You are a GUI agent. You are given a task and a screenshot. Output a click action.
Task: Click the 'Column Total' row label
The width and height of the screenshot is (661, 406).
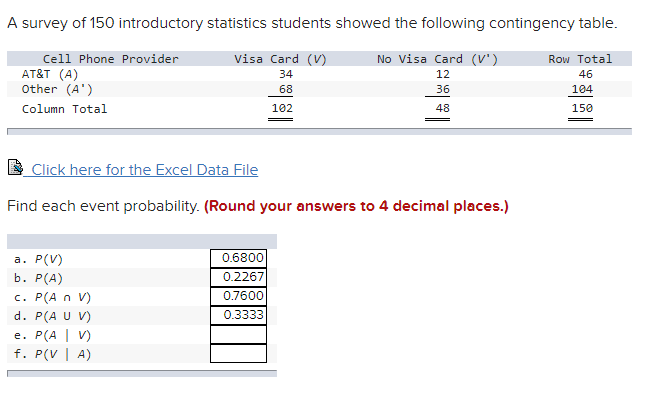(x=64, y=109)
